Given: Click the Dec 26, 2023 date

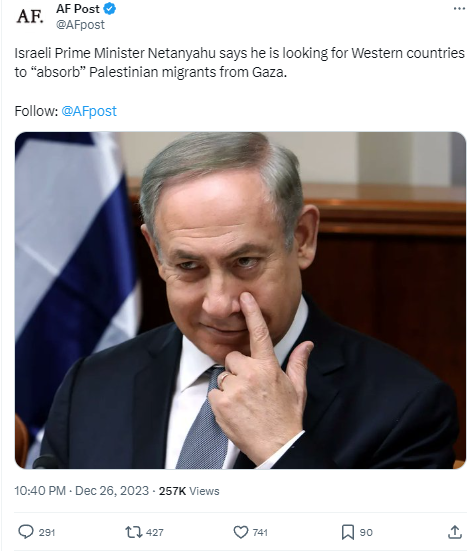Looking at the screenshot, I should pyautogui.click(x=112, y=491).
